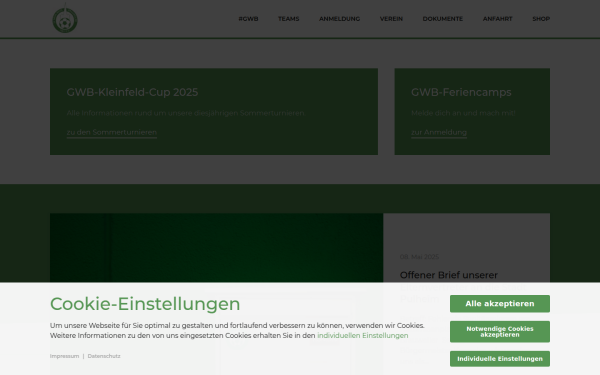Click 'Notwendige Cookies akzeptieren' button
The height and width of the screenshot is (375, 600).
[500, 331]
